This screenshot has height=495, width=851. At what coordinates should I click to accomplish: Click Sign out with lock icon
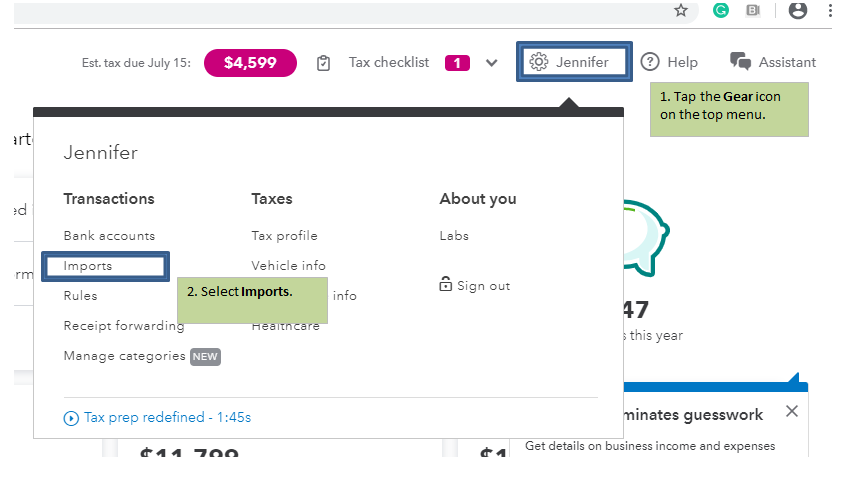pyautogui.click(x=475, y=286)
